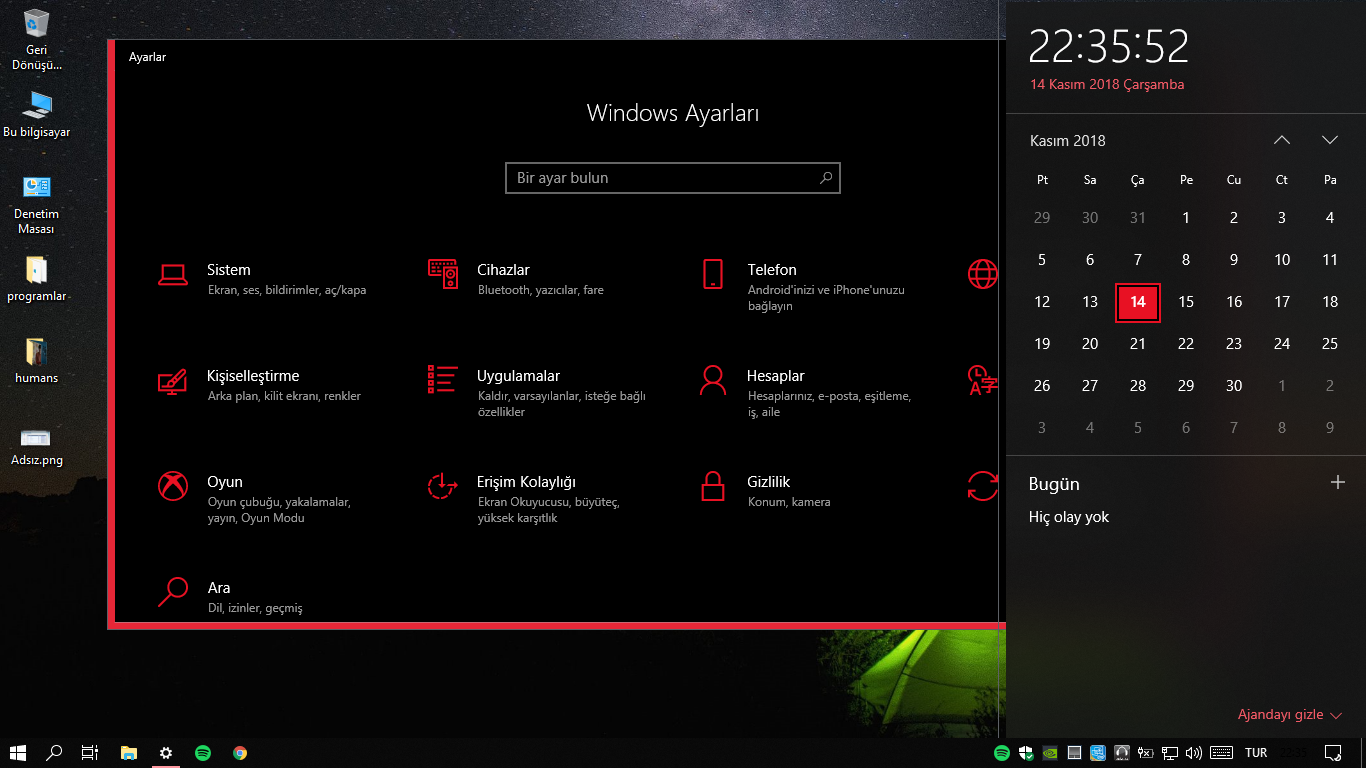The width and height of the screenshot is (1366, 768).
Task: Click the headphones audio manager tray icon
Action: point(1122,753)
